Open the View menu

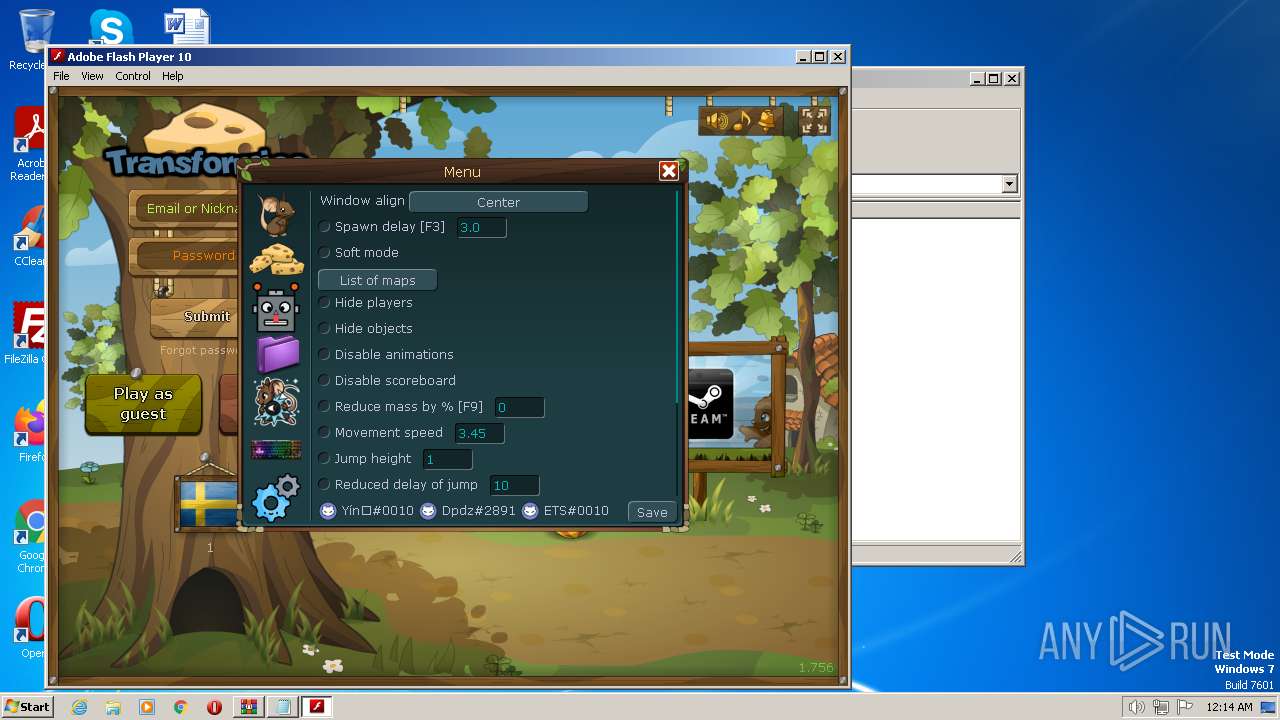pos(92,76)
